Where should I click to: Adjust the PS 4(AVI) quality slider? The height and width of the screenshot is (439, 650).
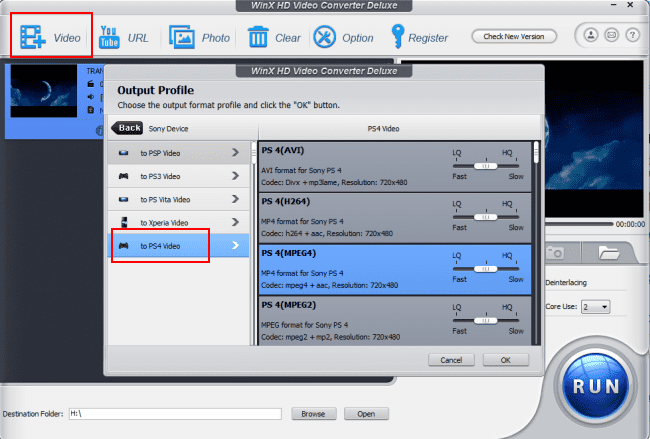(x=485, y=166)
